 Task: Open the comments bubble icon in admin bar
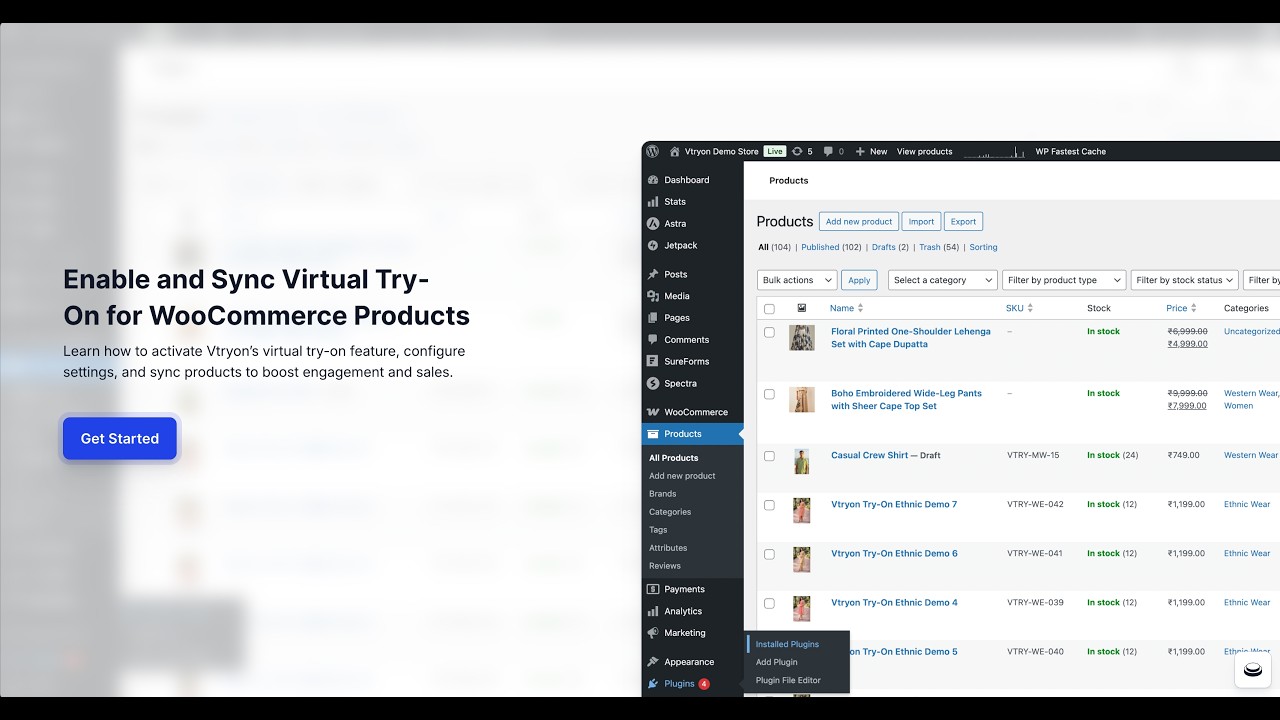(828, 151)
